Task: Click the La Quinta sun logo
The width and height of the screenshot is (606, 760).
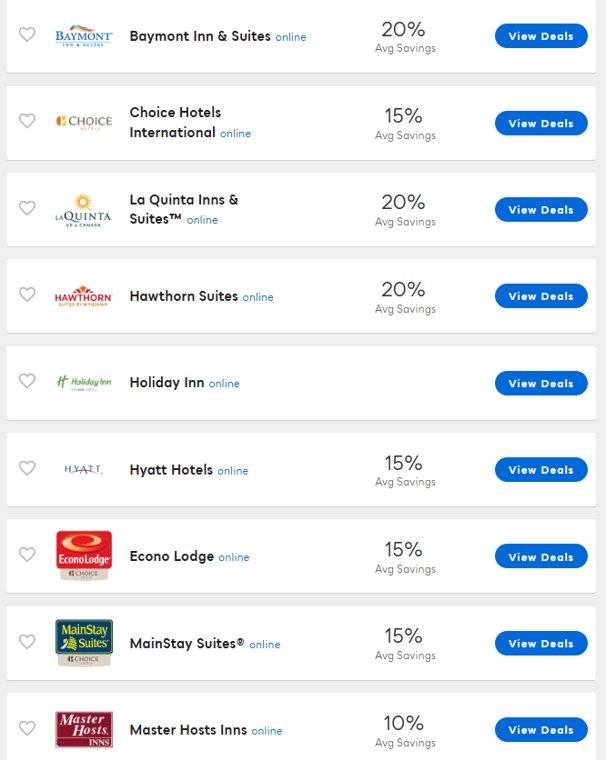Action: [x=84, y=210]
